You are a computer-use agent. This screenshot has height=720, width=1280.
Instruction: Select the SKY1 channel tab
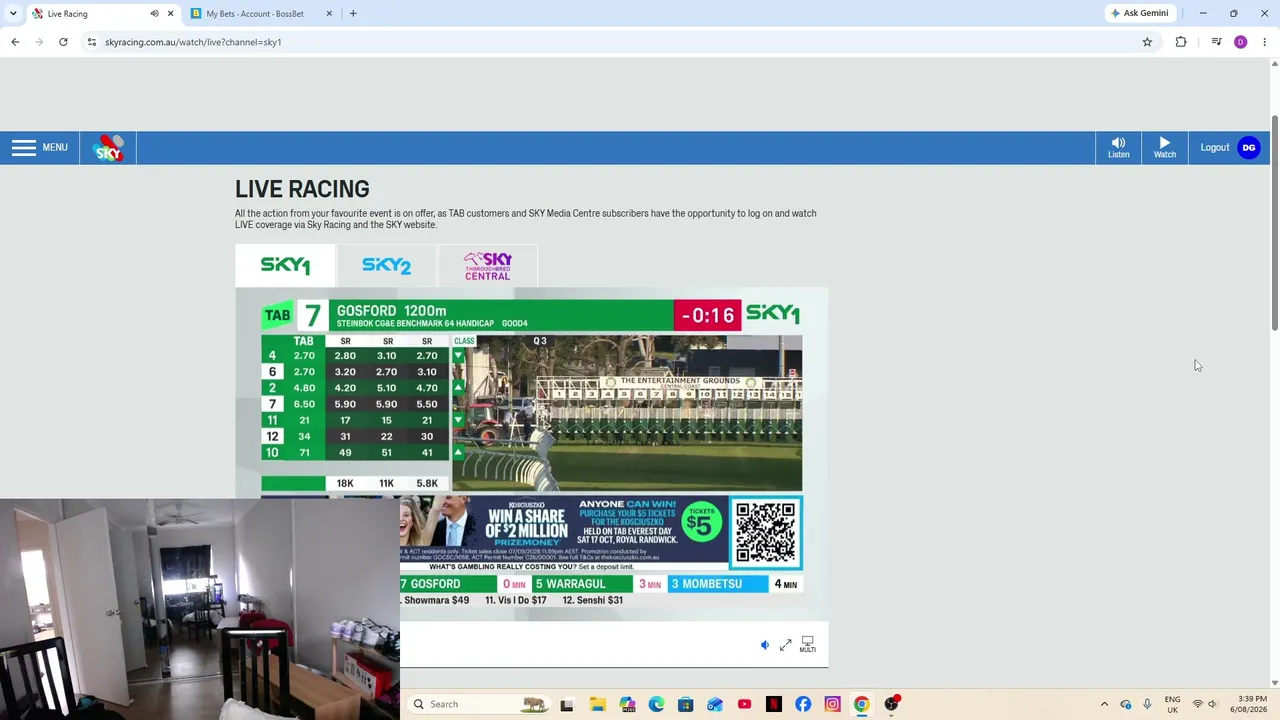[285, 266]
